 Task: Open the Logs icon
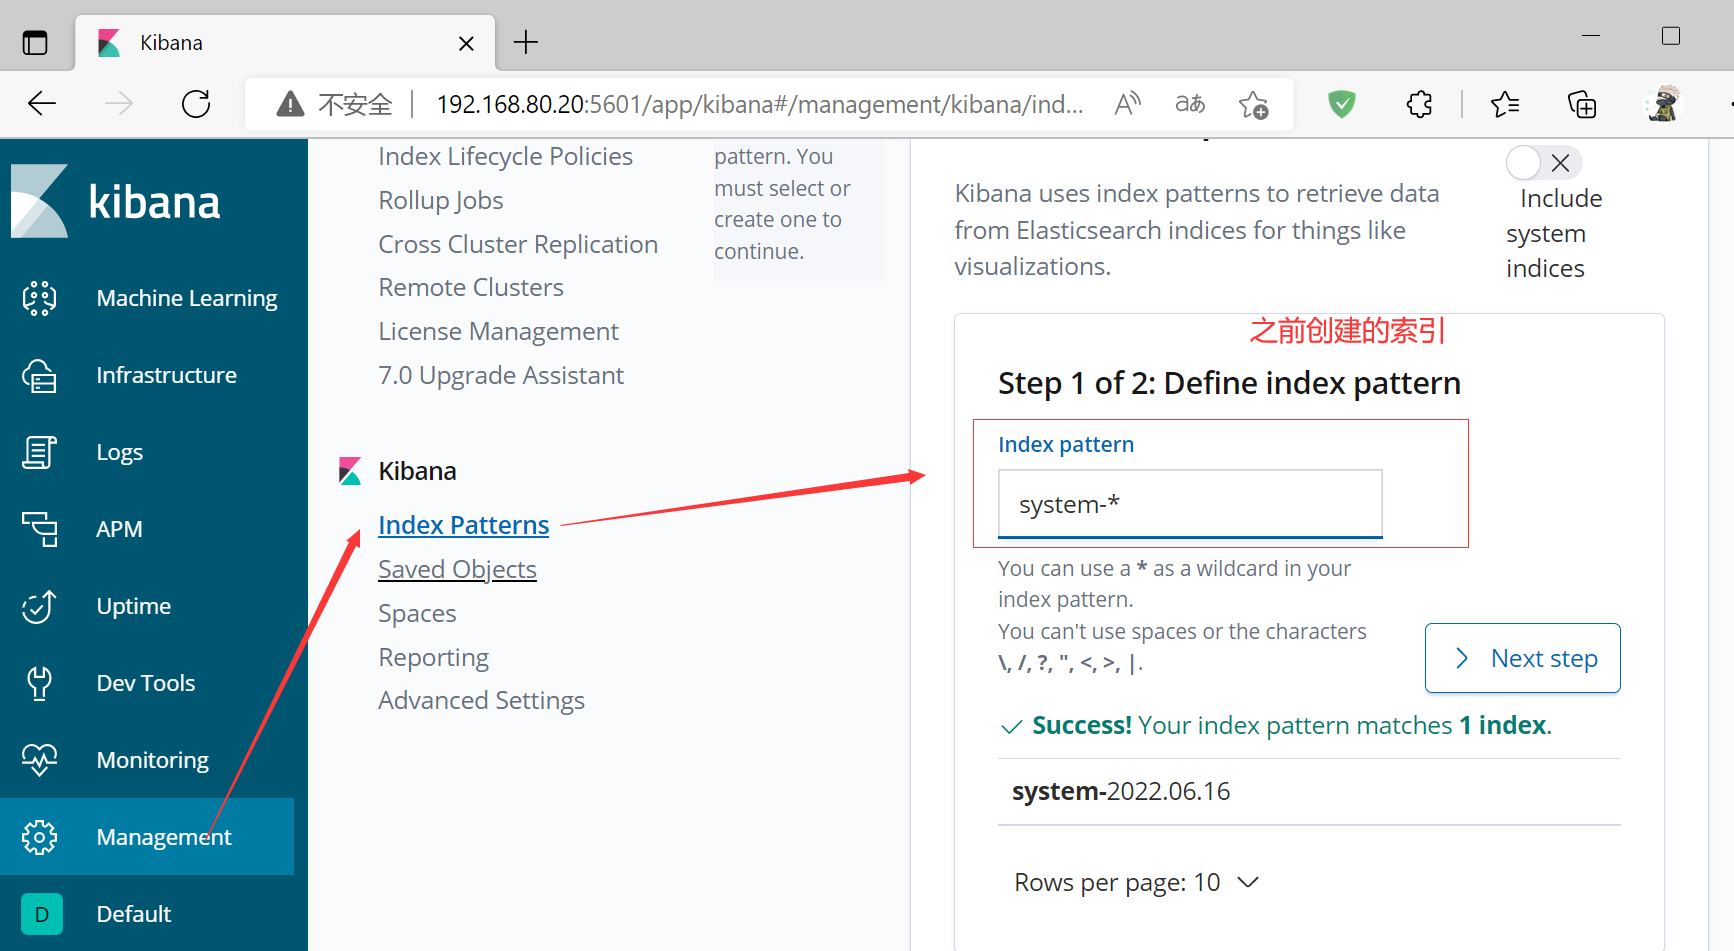pos(40,452)
